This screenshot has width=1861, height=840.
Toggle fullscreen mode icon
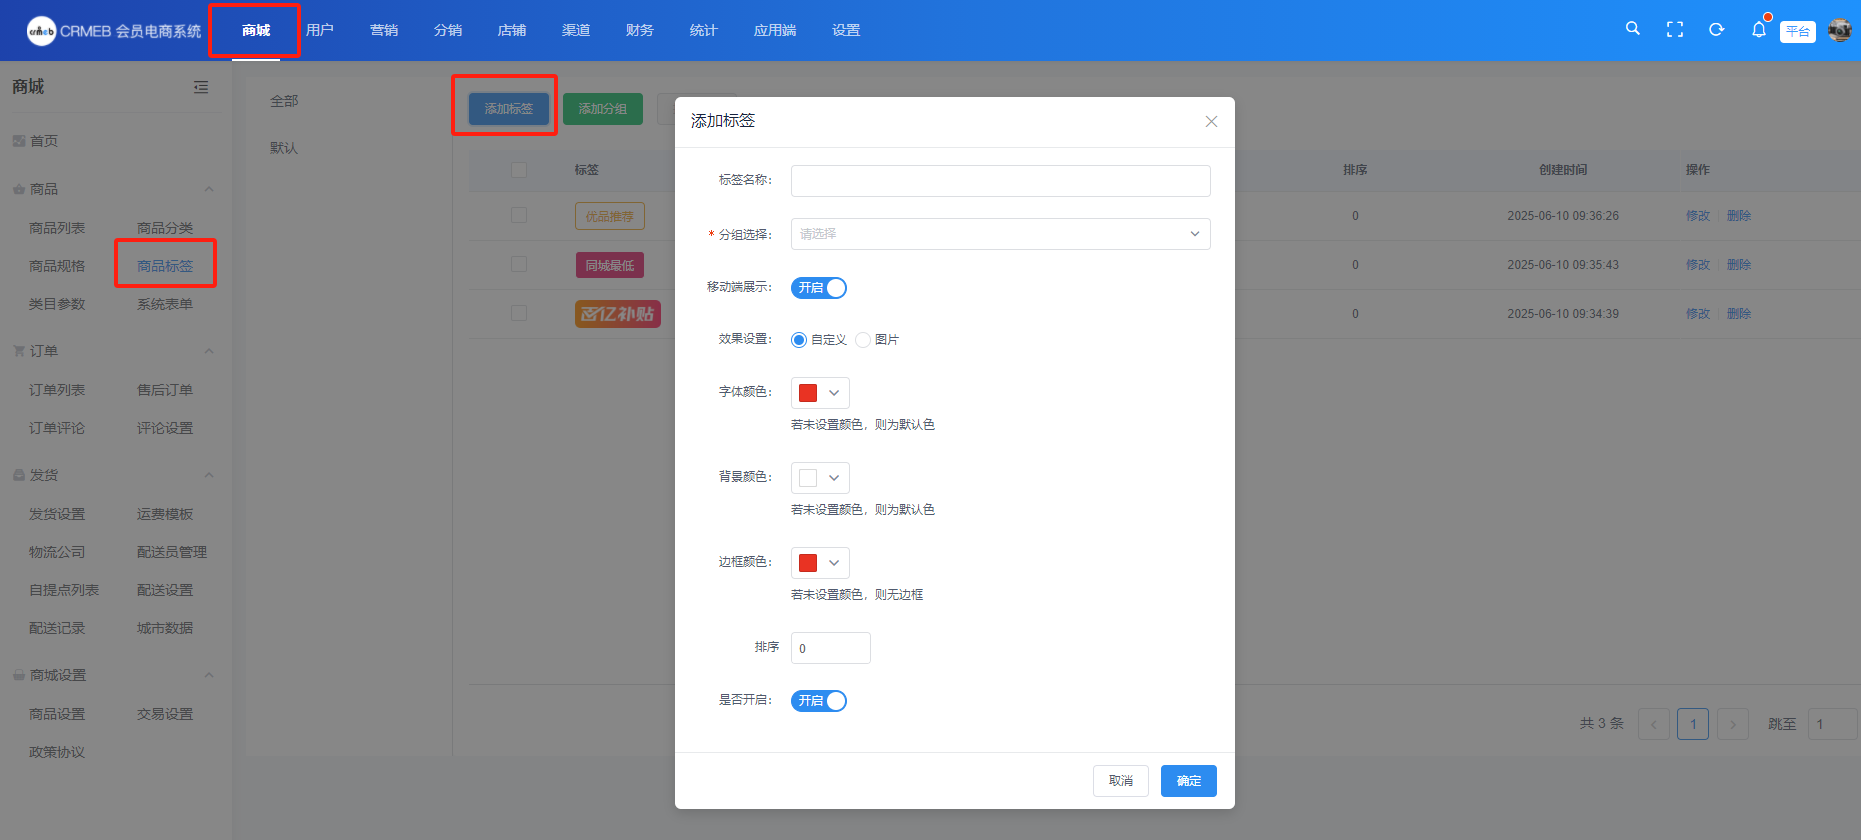(1674, 30)
